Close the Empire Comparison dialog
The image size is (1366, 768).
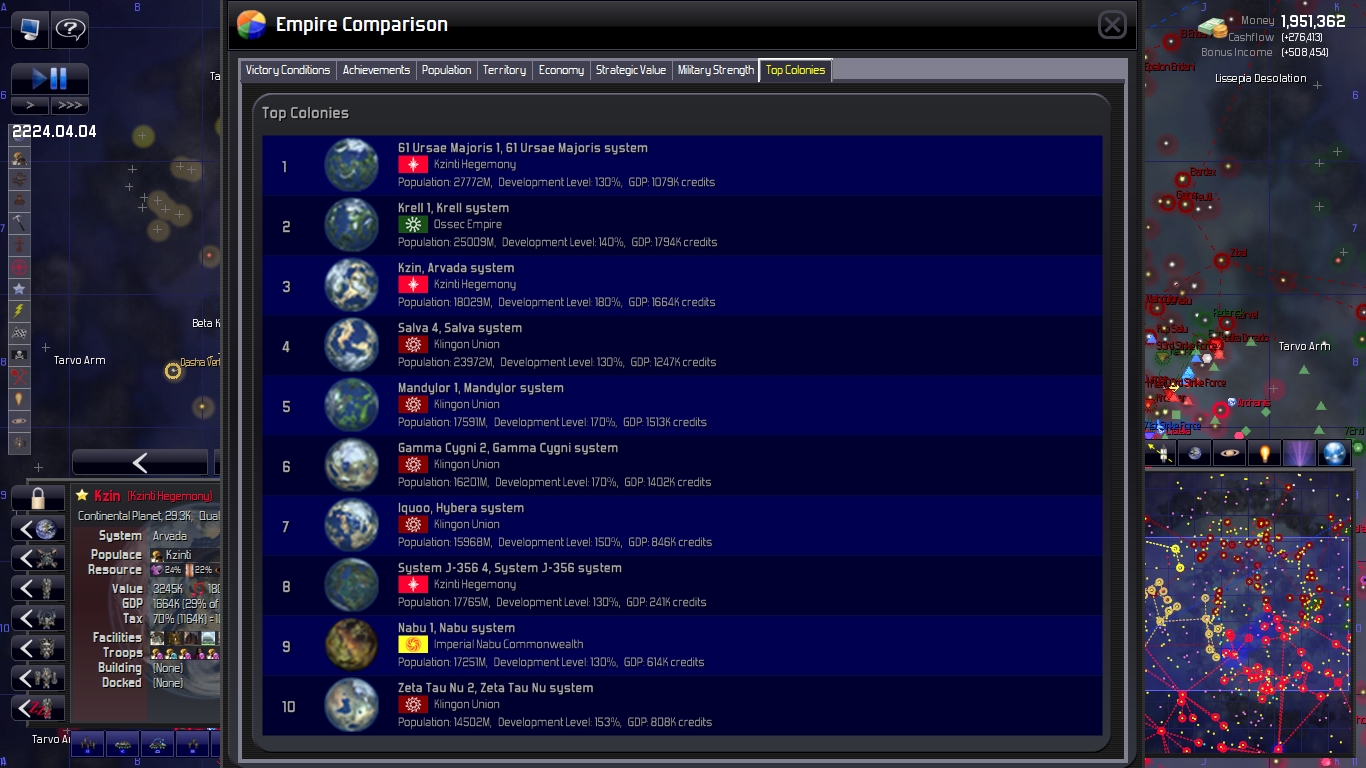[x=1112, y=25]
